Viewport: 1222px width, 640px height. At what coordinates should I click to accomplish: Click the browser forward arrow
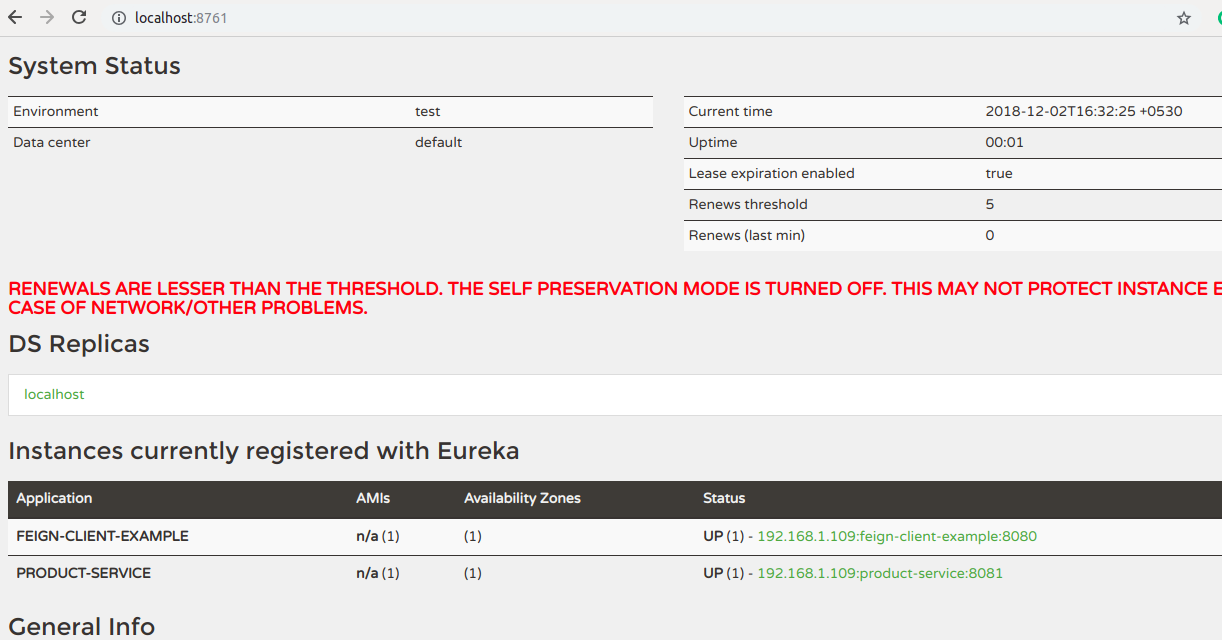pyautogui.click(x=47, y=18)
